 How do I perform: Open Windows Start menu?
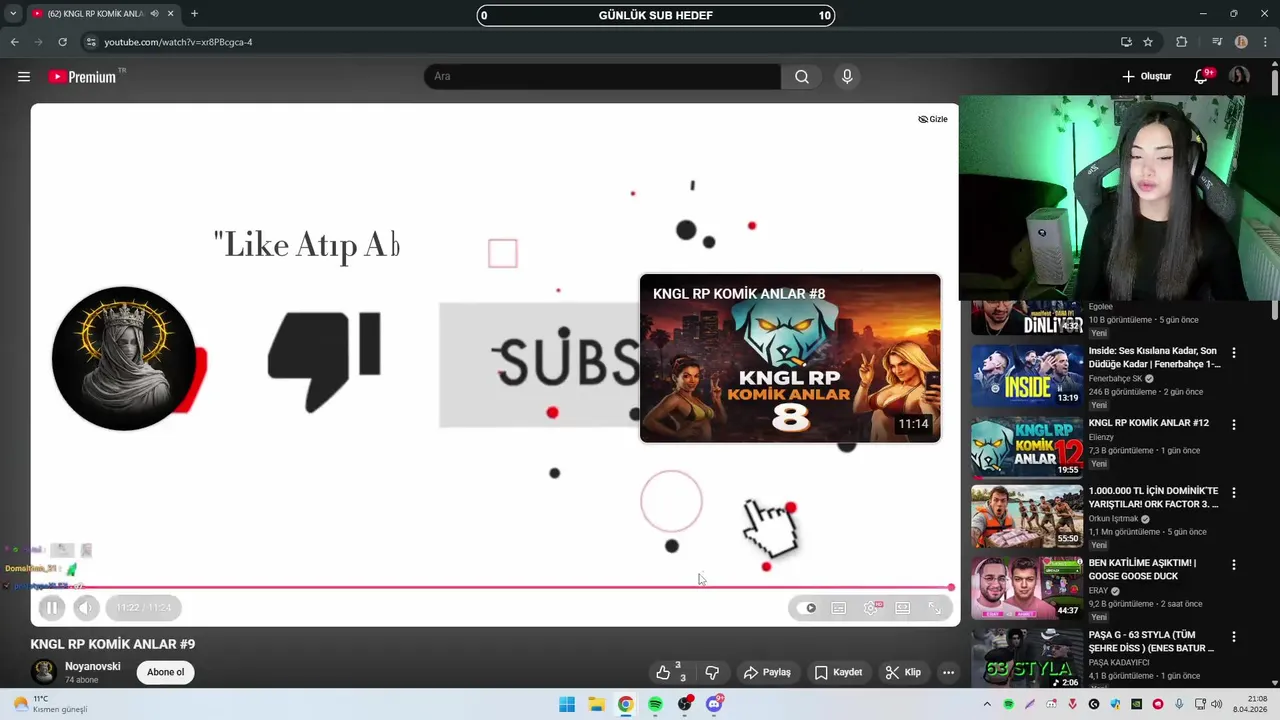tap(567, 704)
